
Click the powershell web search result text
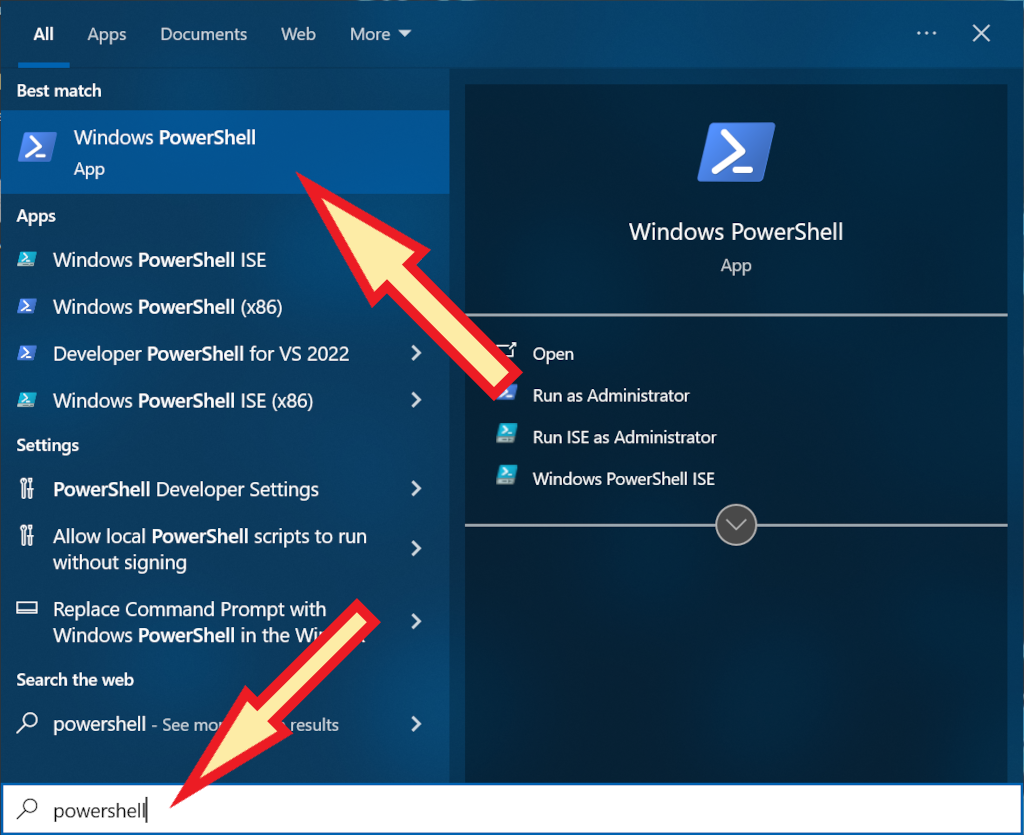point(196,724)
